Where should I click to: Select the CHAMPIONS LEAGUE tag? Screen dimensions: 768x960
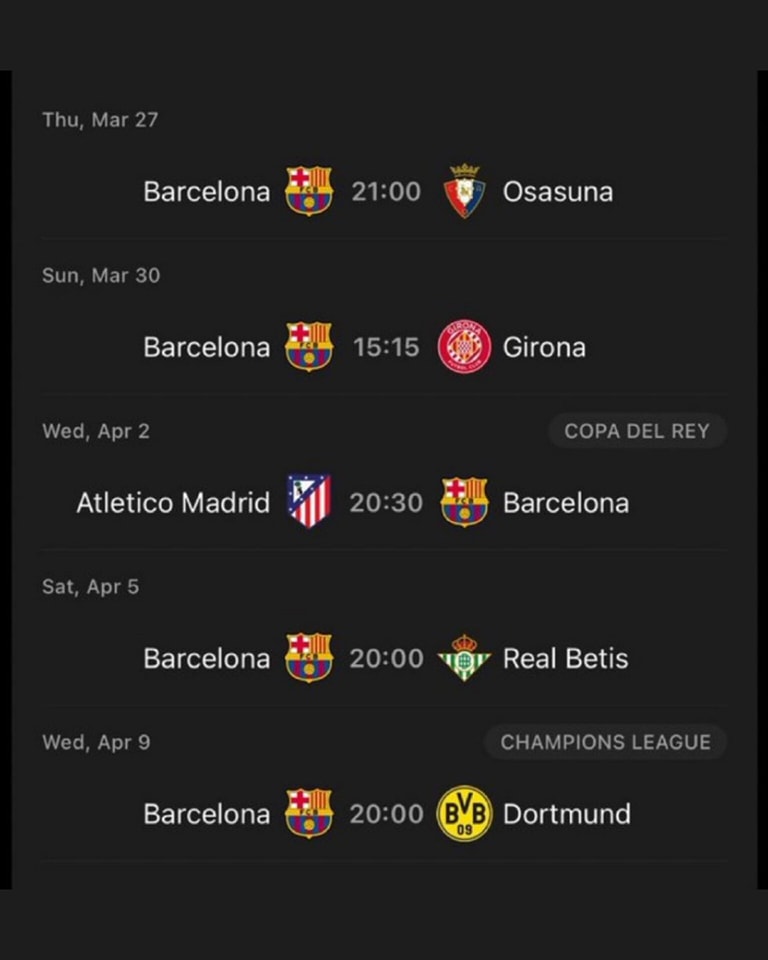click(x=606, y=742)
